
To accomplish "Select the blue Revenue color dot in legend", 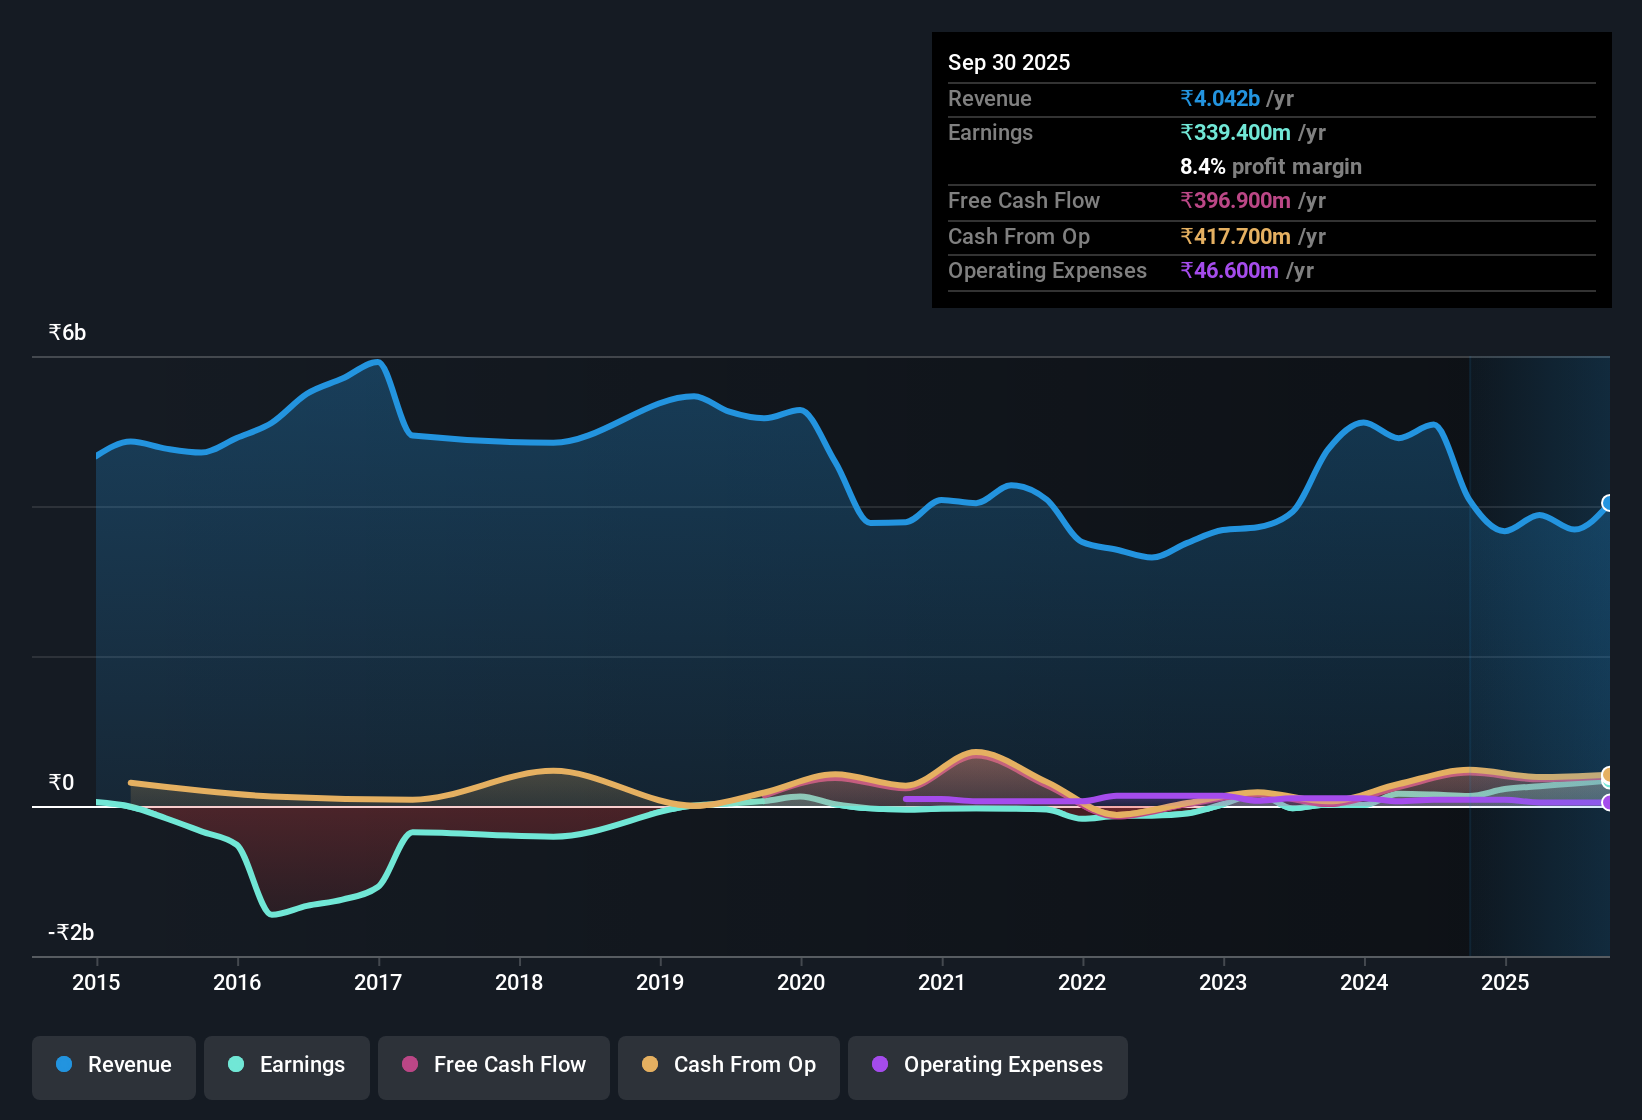I will coord(62,1065).
